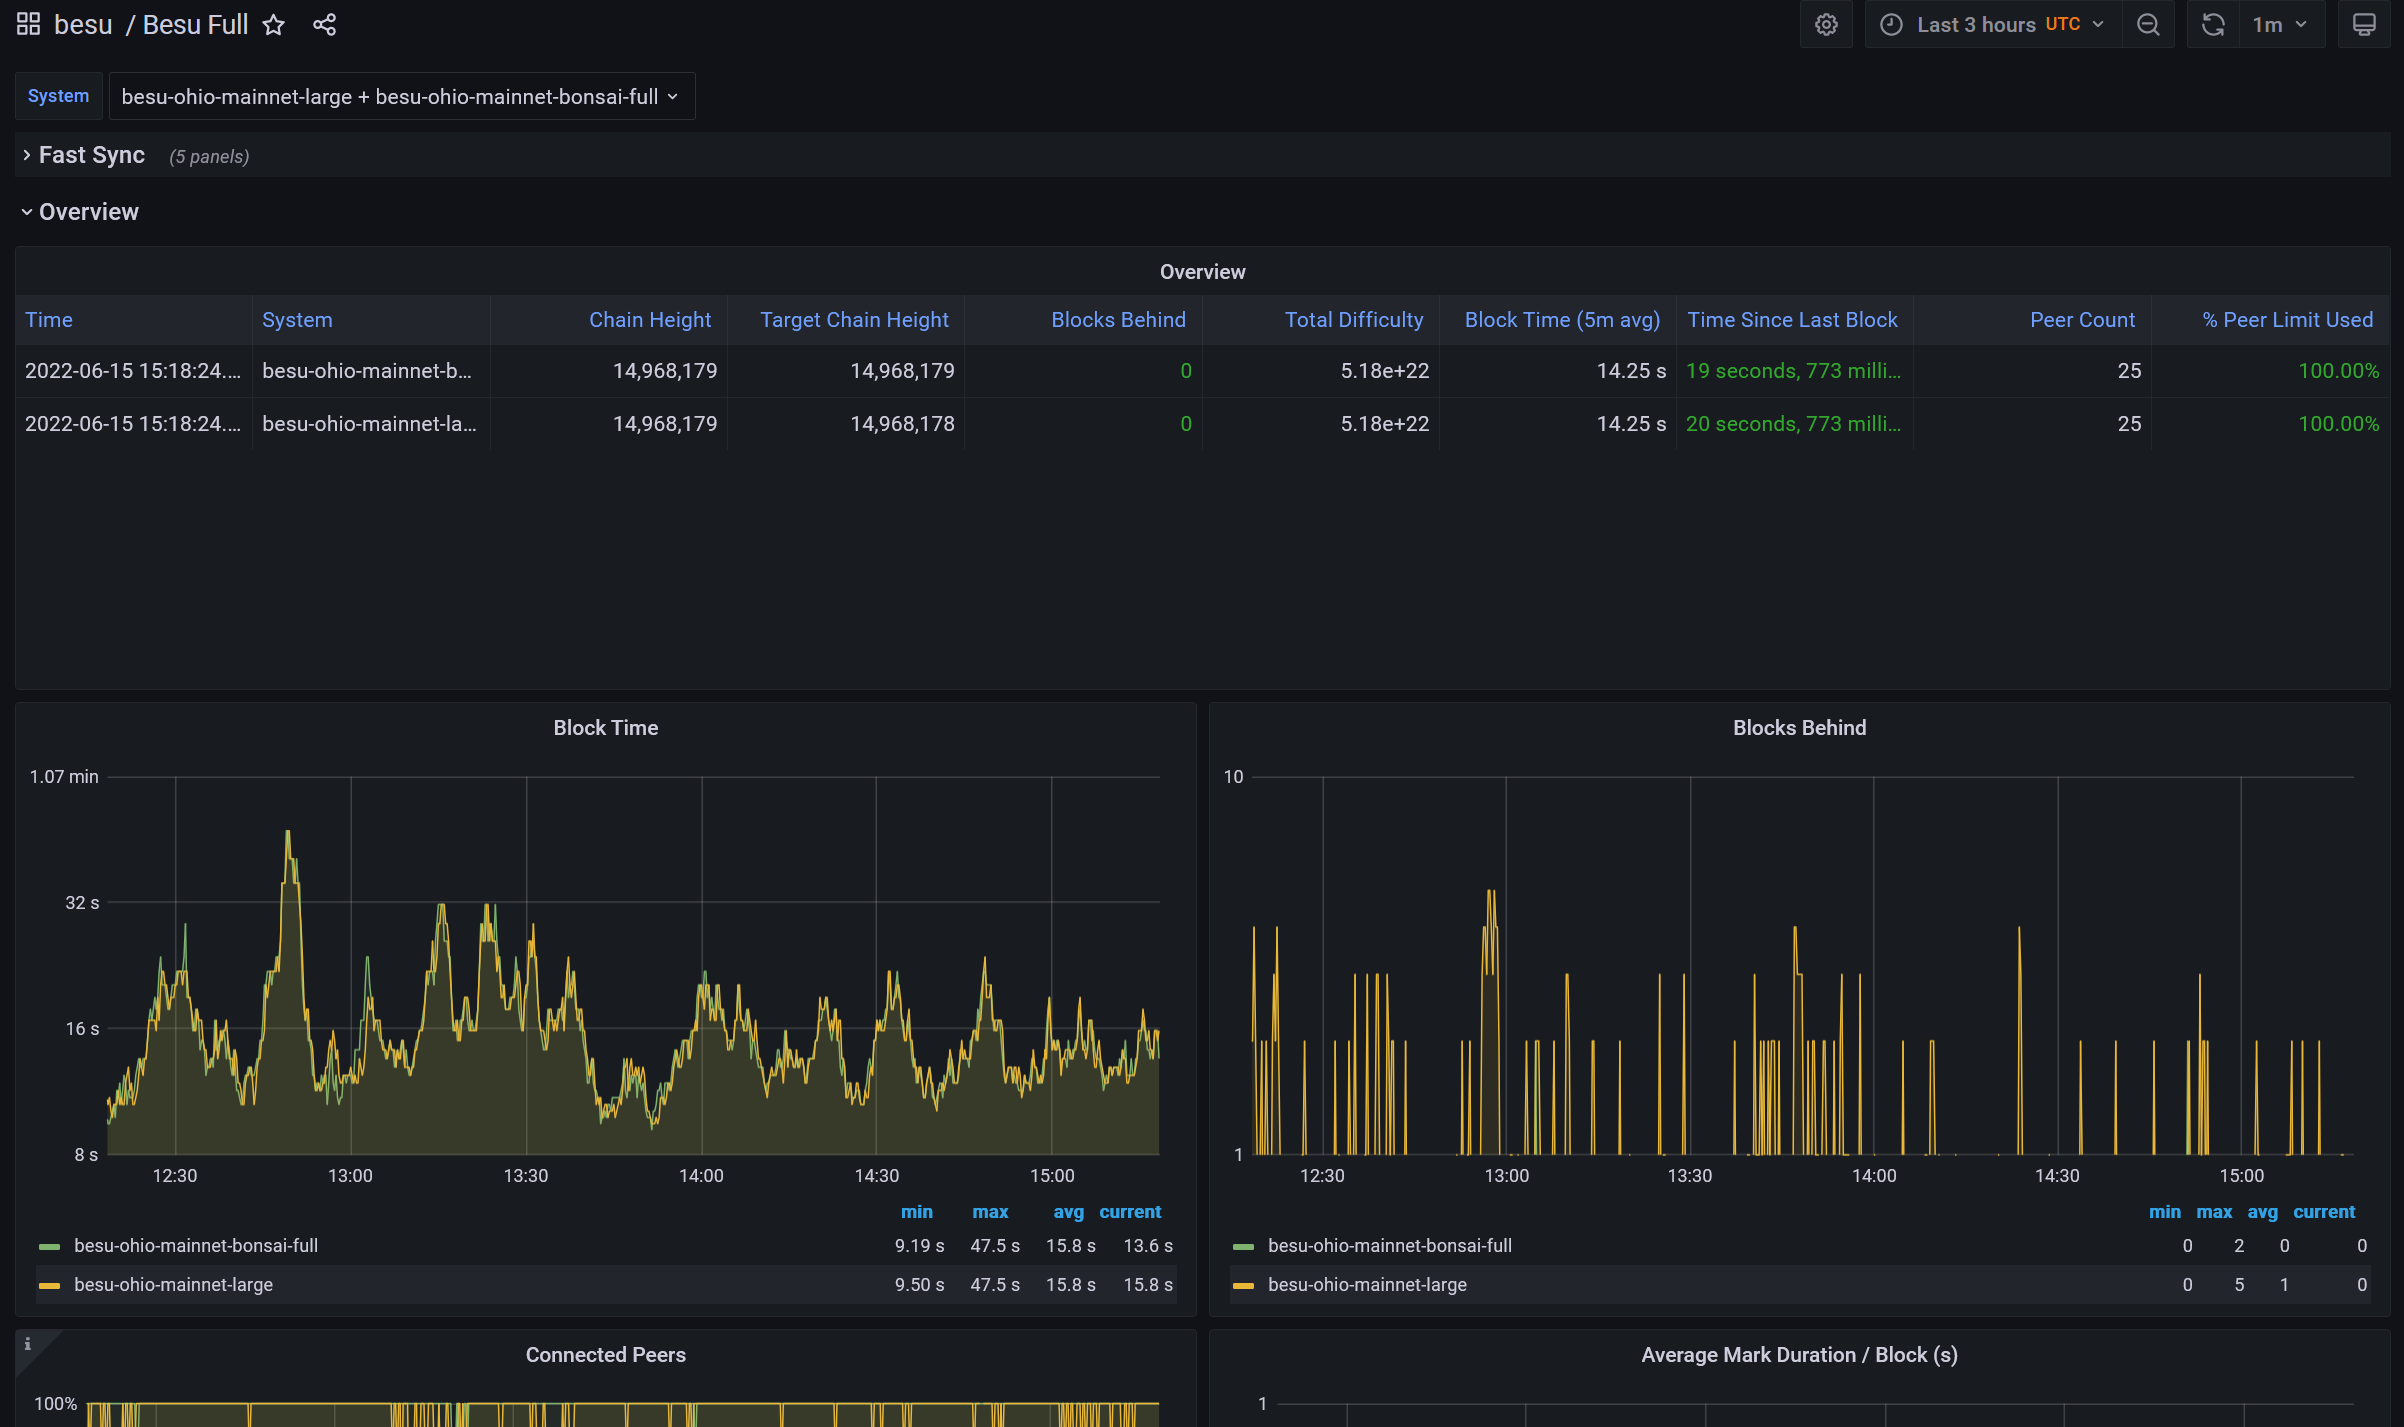Click the share dashboard icon
This screenshot has width=2404, height=1427.
click(x=324, y=25)
